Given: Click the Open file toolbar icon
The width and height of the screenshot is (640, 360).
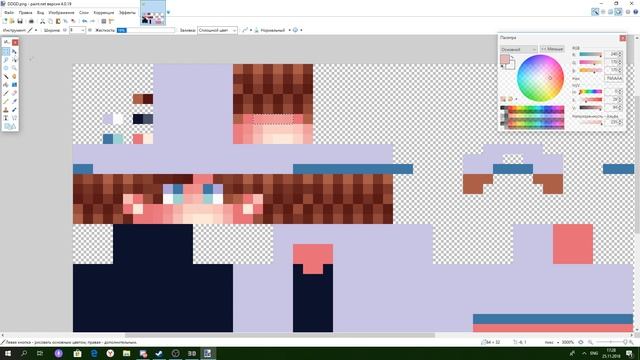Looking at the screenshot, I should pyautogui.click(x=12, y=21).
